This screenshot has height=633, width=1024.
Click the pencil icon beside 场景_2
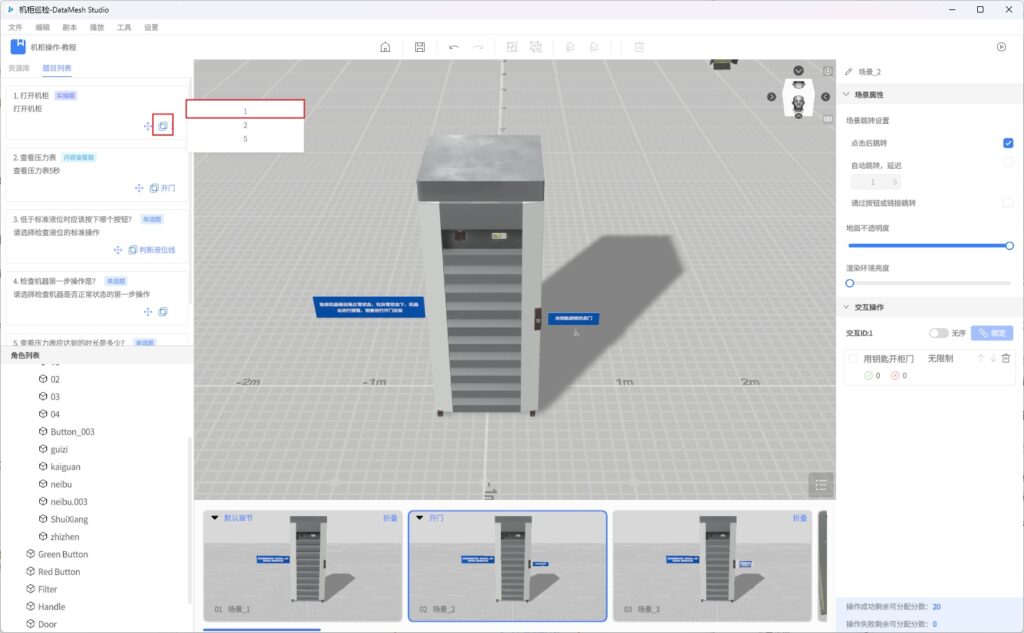849,72
